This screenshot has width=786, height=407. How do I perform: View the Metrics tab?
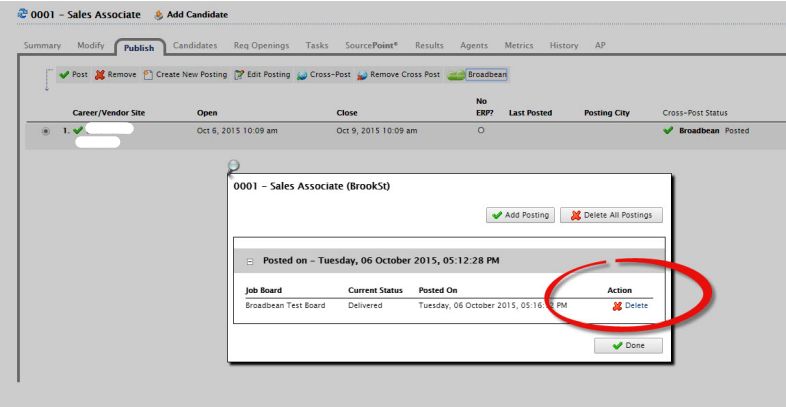pyautogui.click(x=519, y=45)
